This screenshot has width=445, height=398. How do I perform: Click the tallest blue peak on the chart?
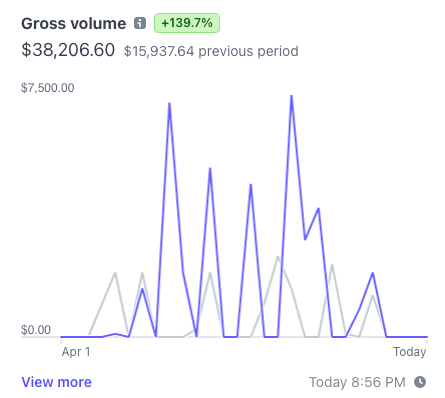pyautogui.click(x=291, y=96)
